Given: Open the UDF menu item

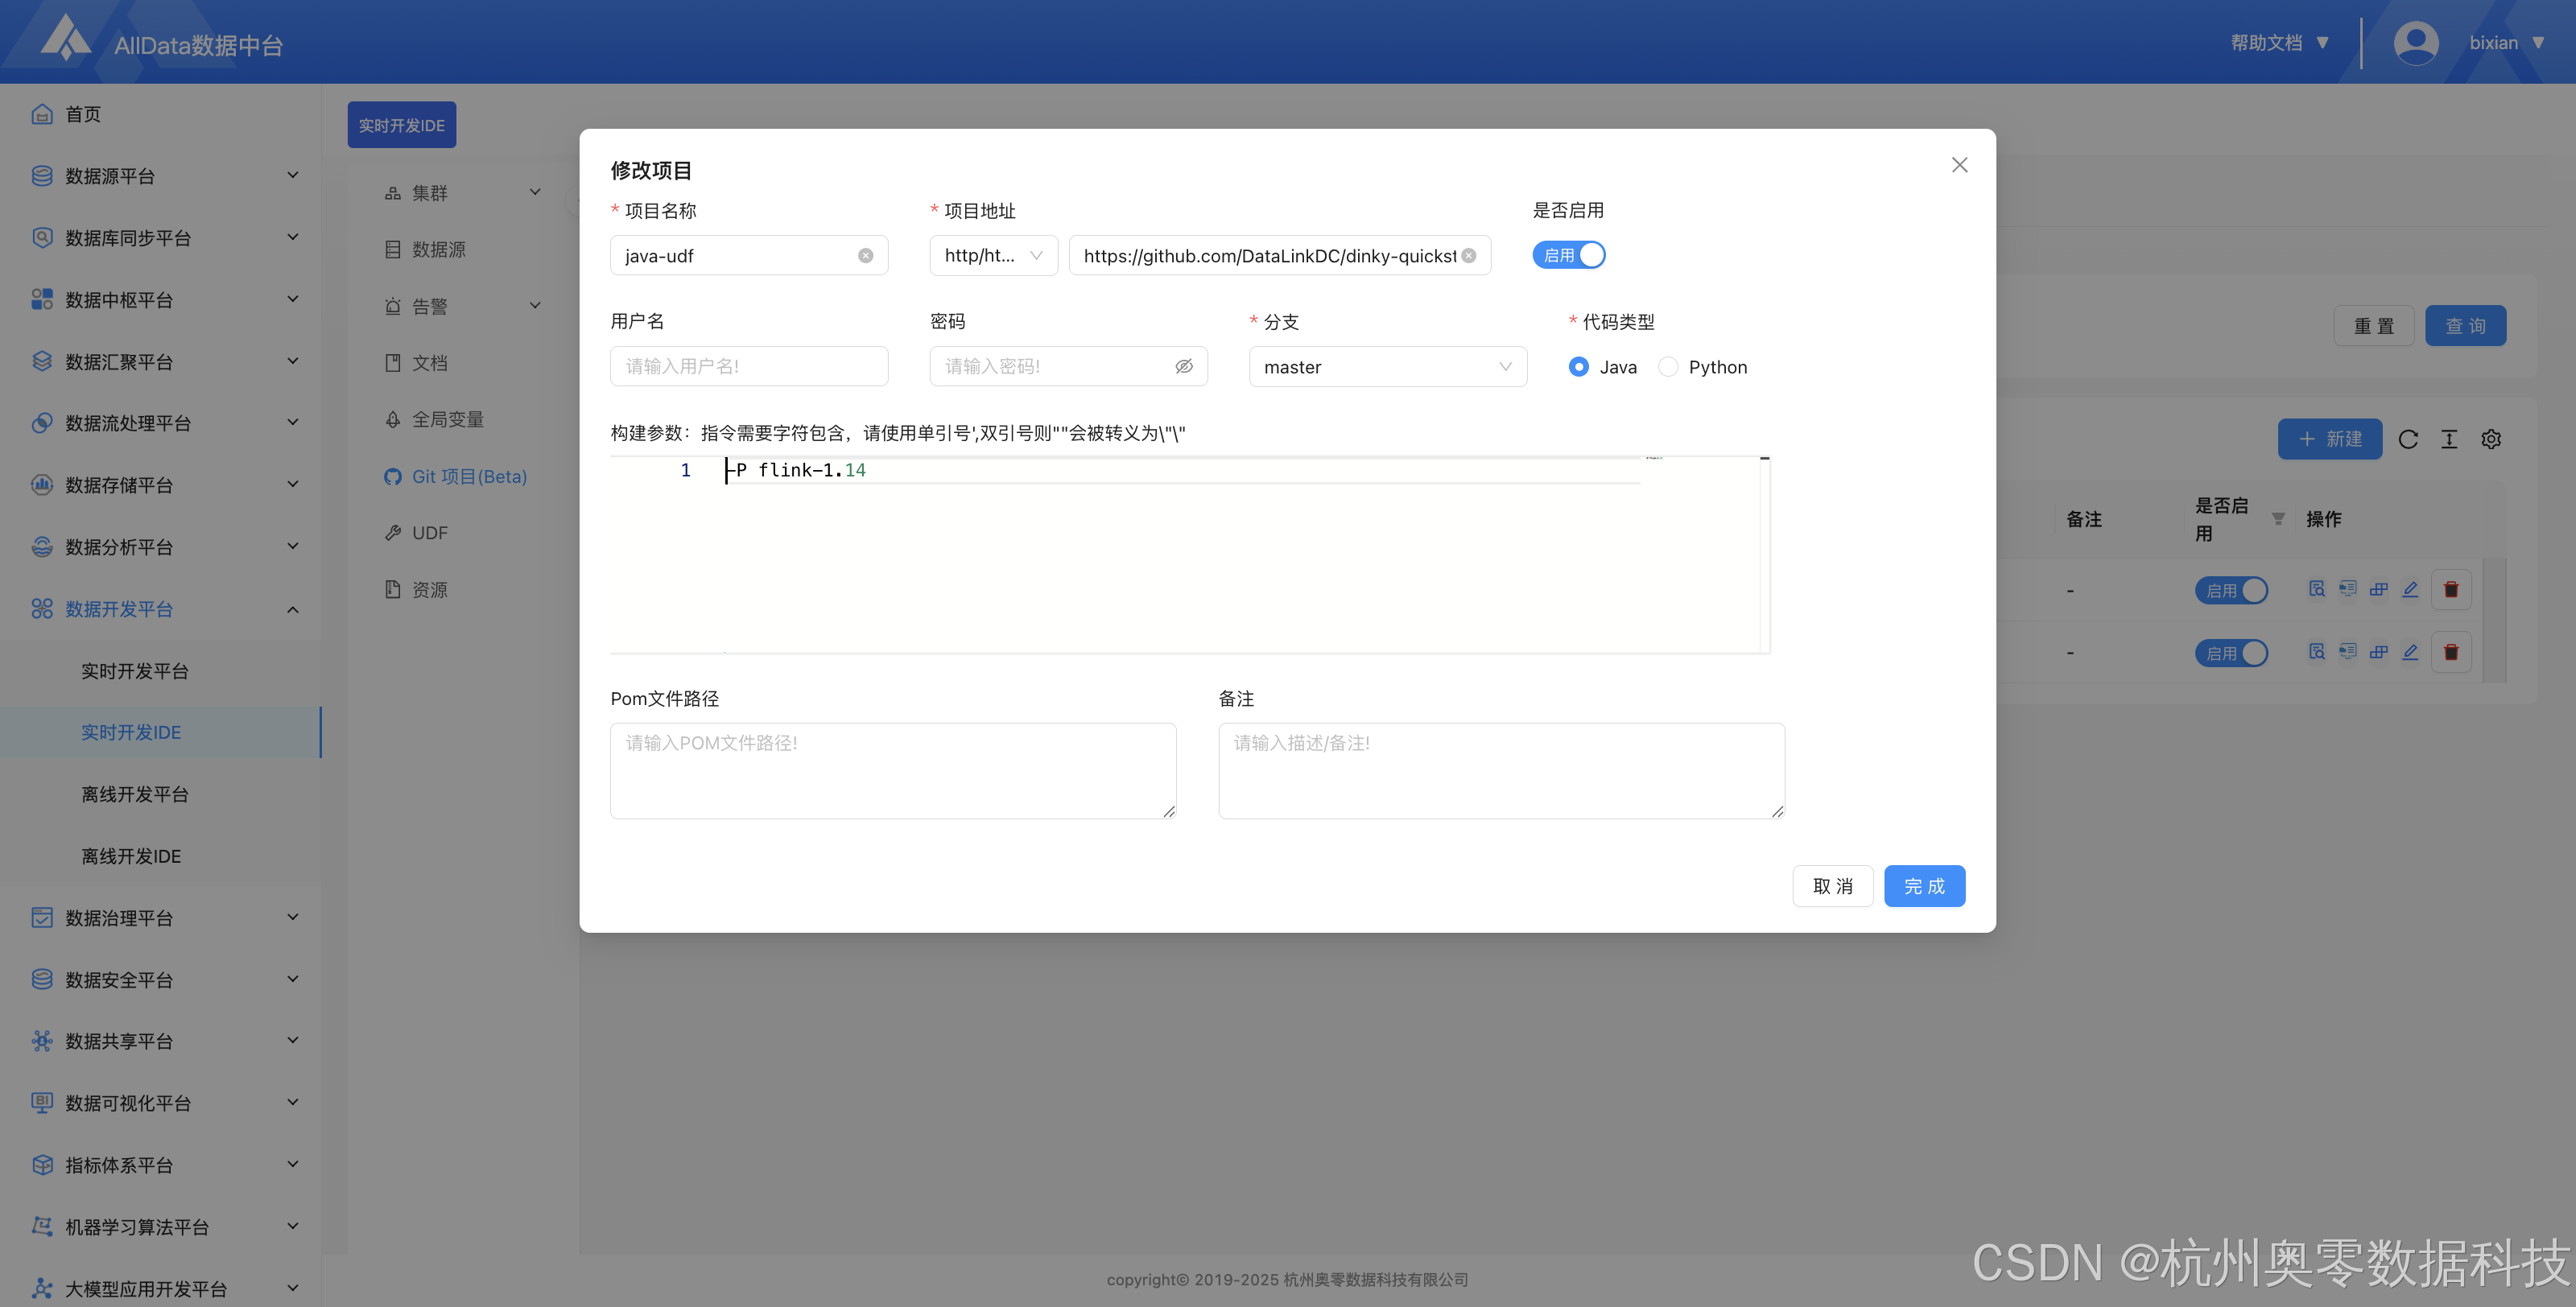Looking at the screenshot, I should pos(430,533).
